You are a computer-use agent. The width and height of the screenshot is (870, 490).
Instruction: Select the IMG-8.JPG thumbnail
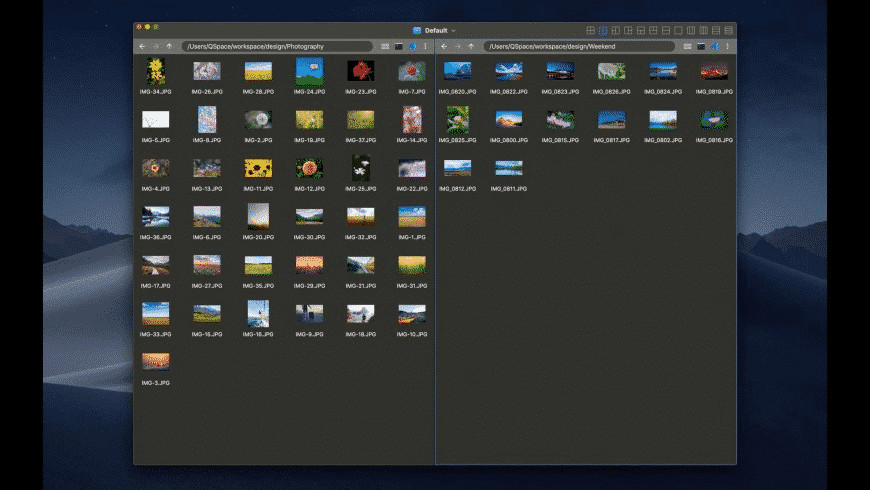coord(207,119)
